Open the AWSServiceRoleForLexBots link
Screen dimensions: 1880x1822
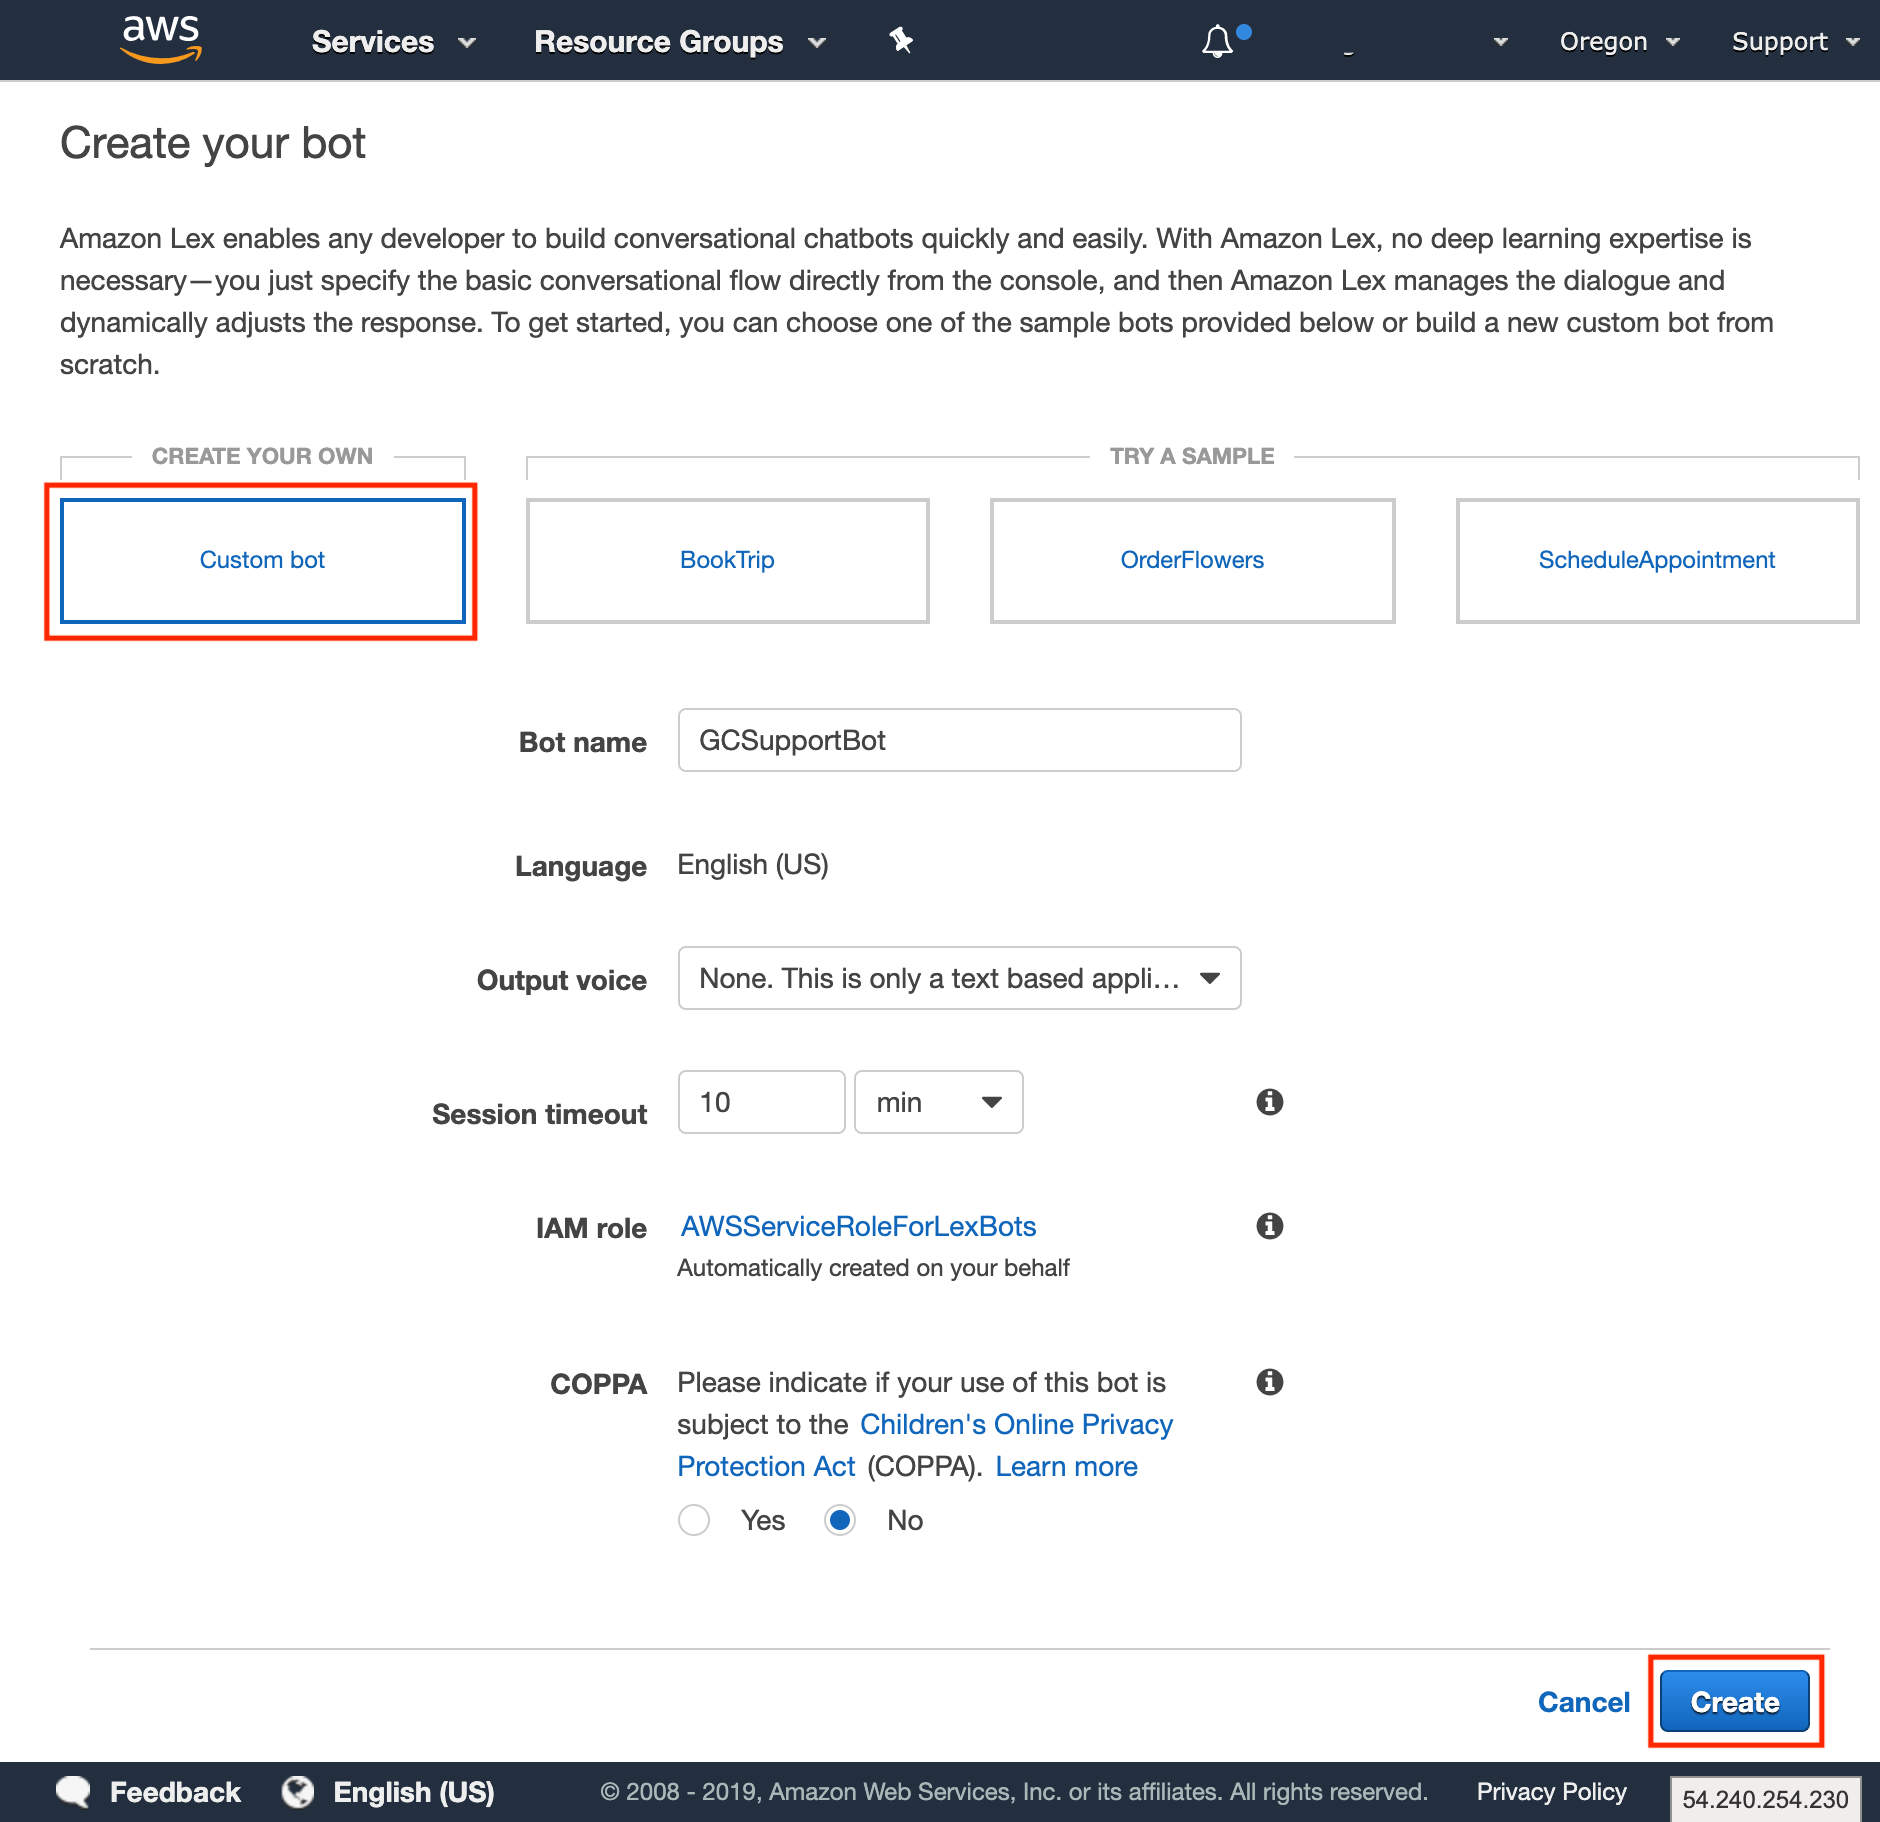coord(859,1226)
